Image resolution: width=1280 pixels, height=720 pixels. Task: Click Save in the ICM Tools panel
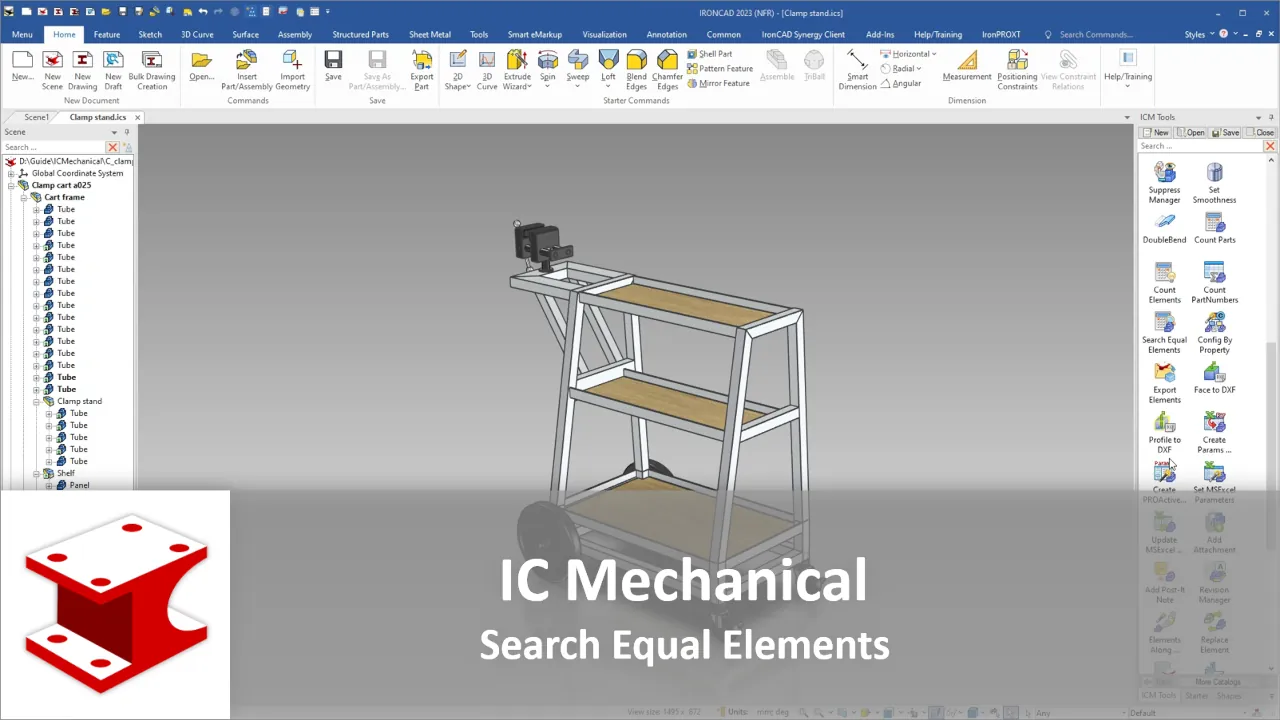pyautogui.click(x=1226, y=132)
